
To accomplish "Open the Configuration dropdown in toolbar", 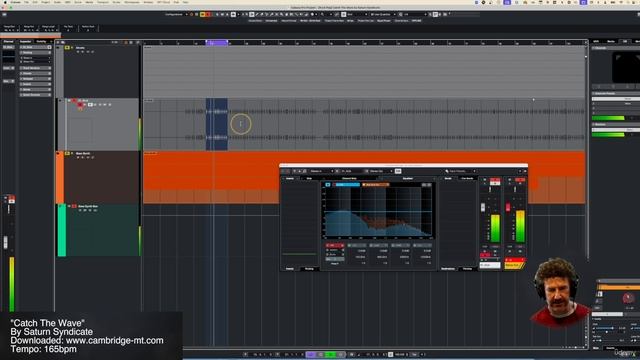I will point(176,14).
